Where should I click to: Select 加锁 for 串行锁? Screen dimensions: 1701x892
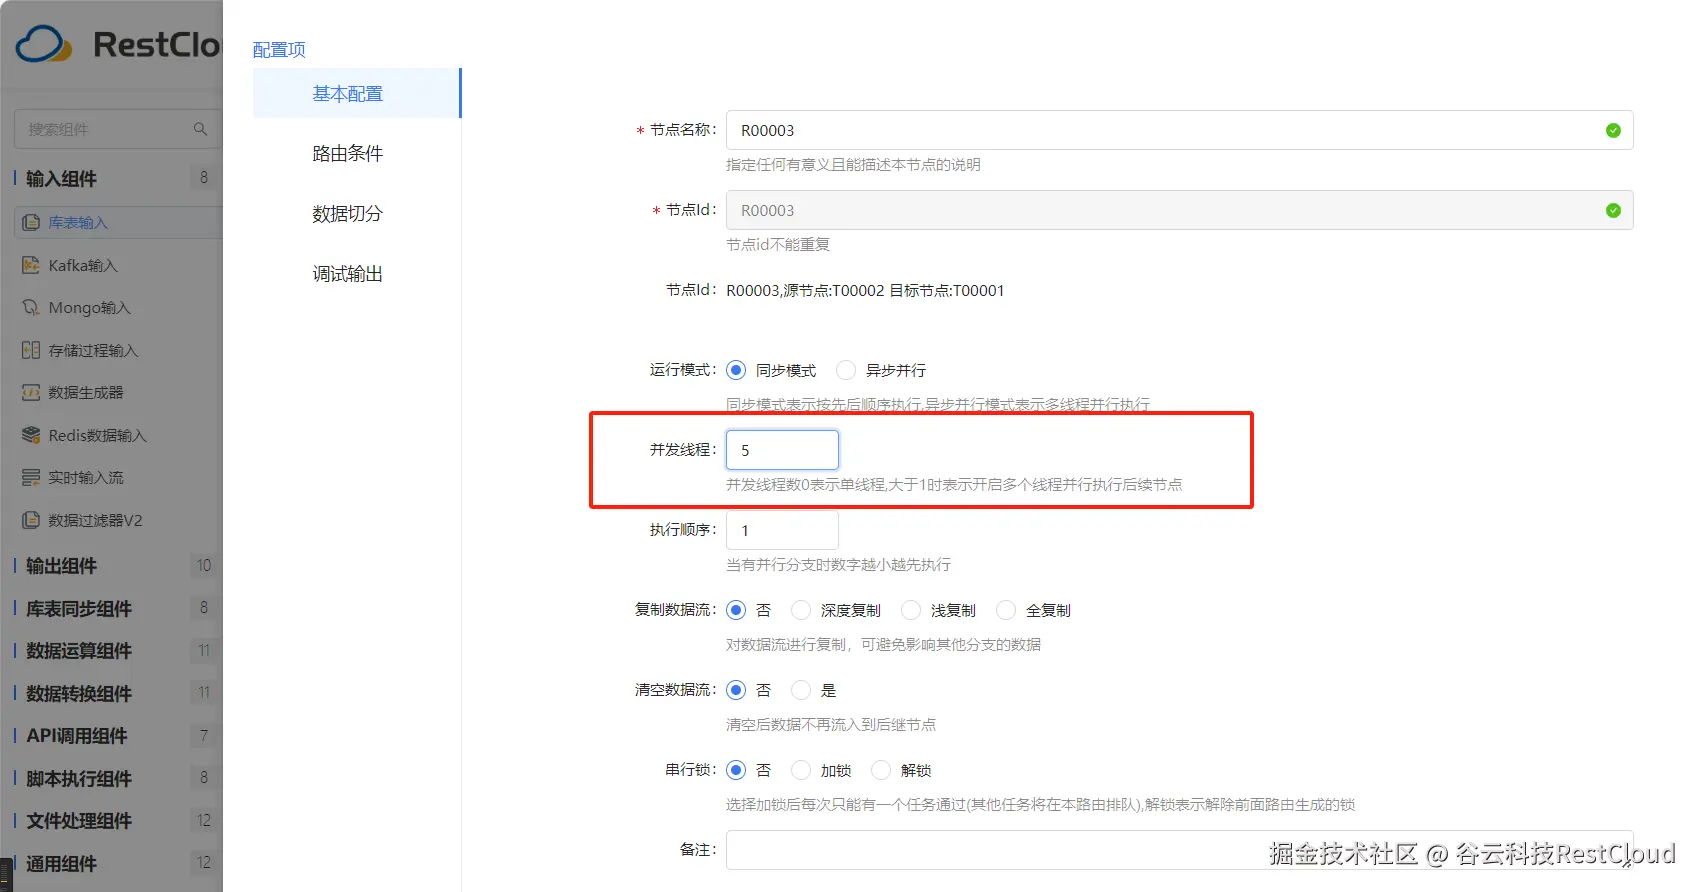(x=801, y=770)
